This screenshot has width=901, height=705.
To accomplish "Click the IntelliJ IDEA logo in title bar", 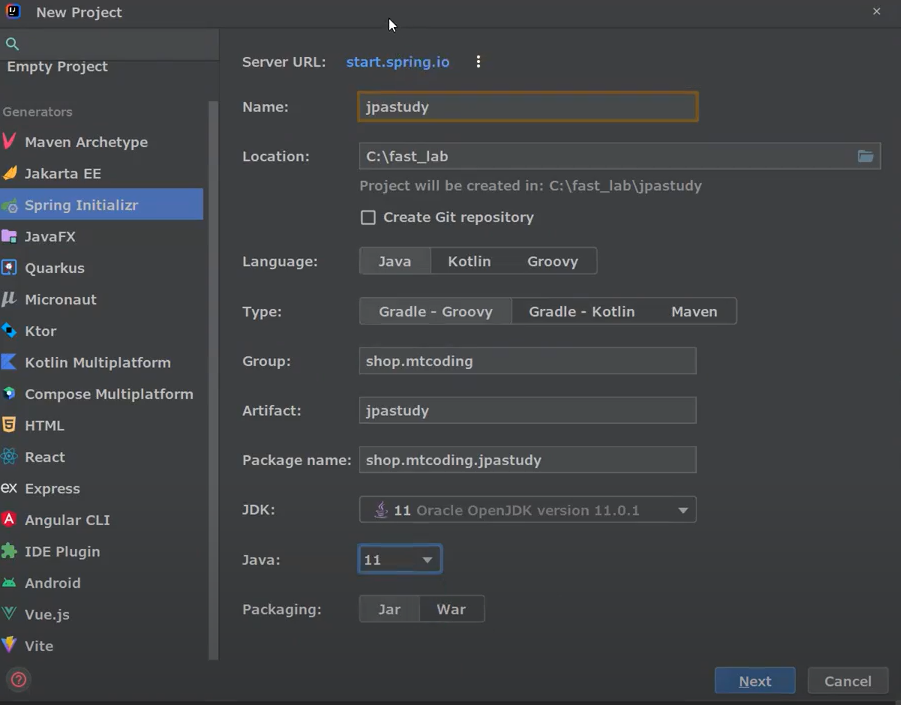I will pos(13,11).
